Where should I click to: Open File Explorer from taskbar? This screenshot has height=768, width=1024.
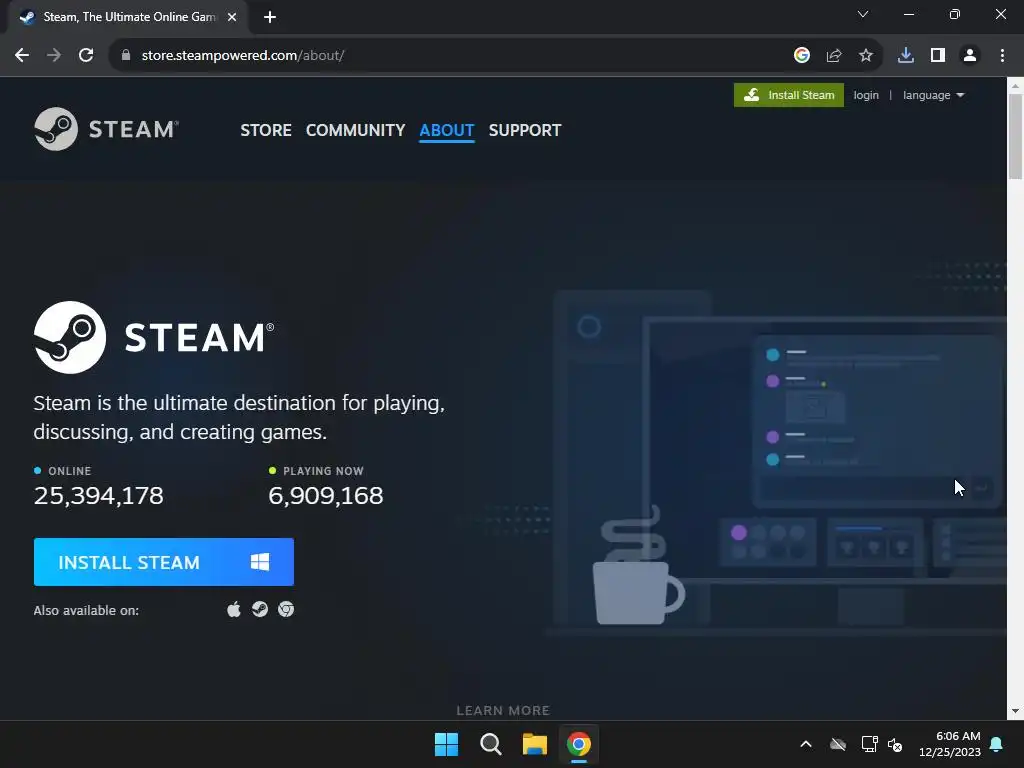point(535,744)
